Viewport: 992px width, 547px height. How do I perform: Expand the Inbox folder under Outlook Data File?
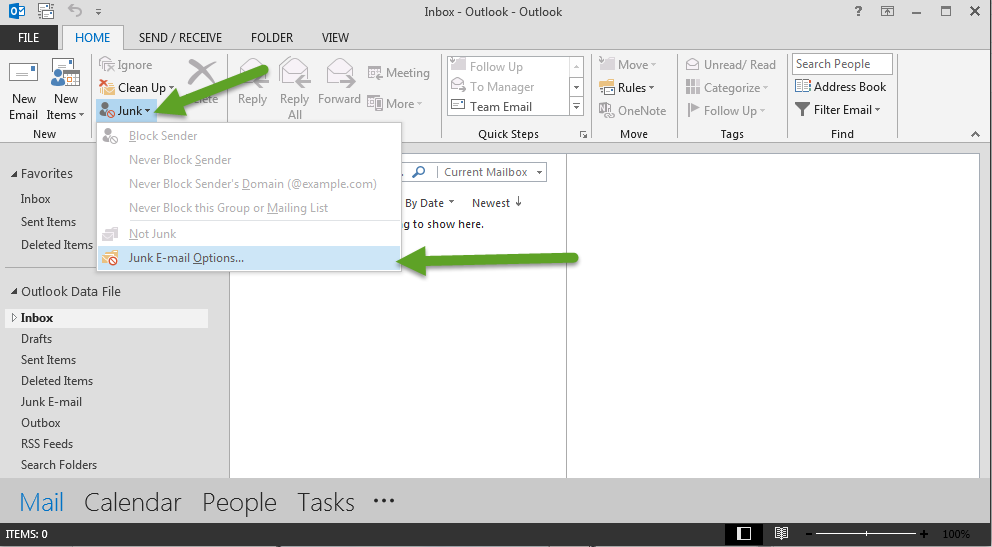click(14, 317)
